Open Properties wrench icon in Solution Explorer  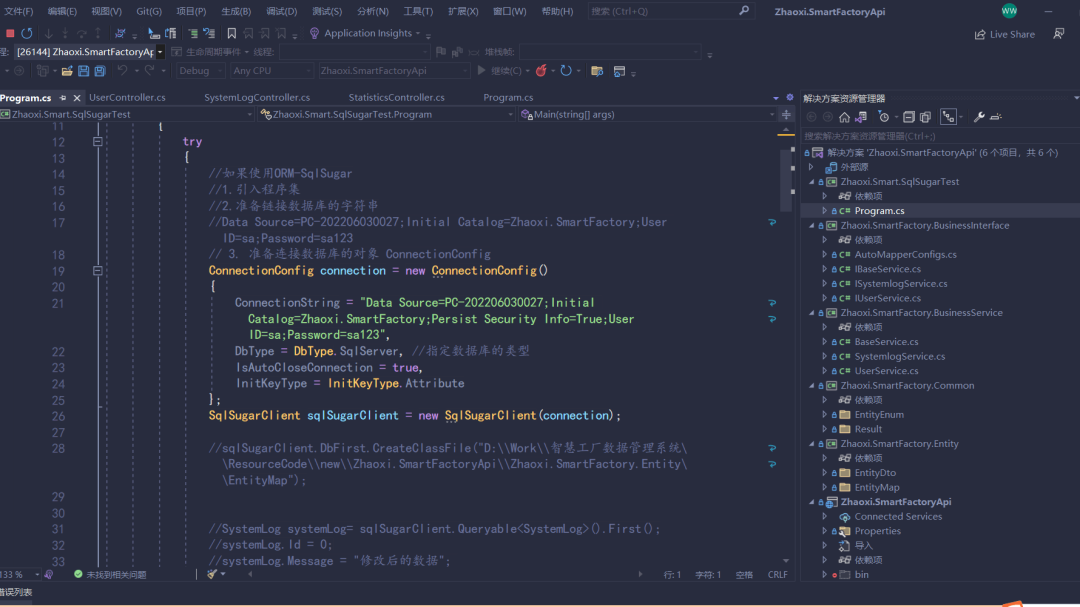click(979, 117)
